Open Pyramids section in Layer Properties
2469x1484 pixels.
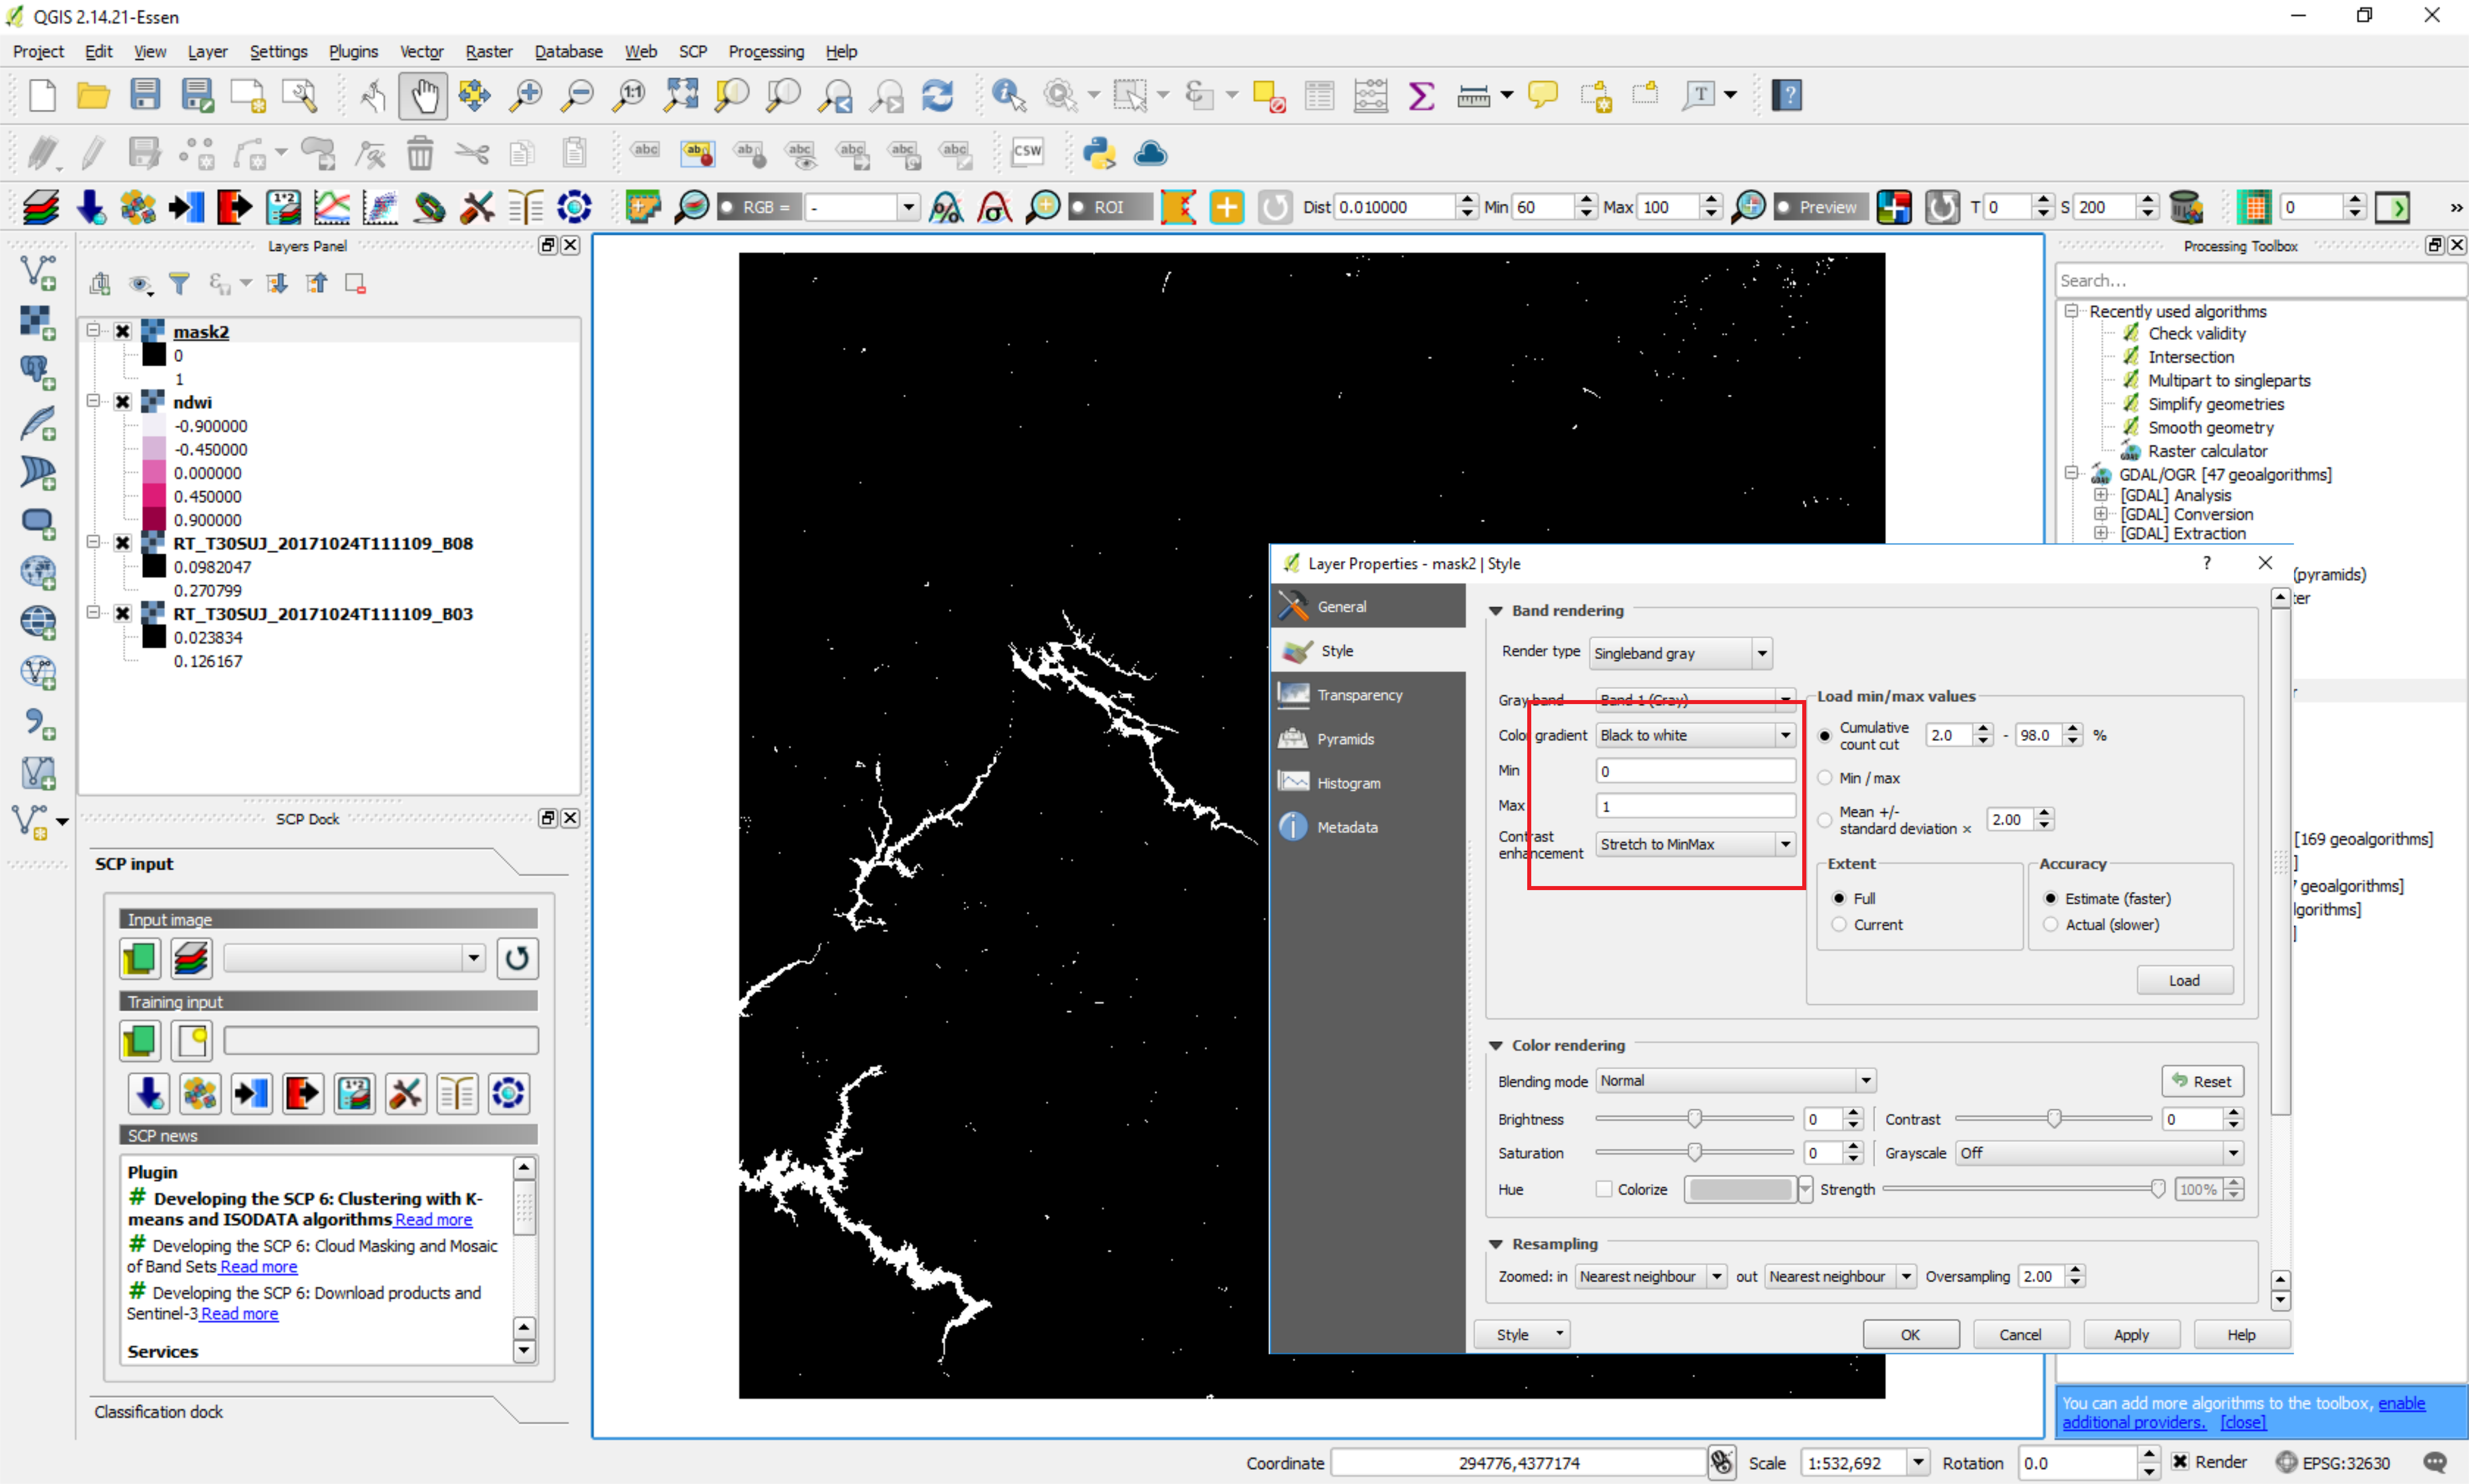pos(1344,739)
